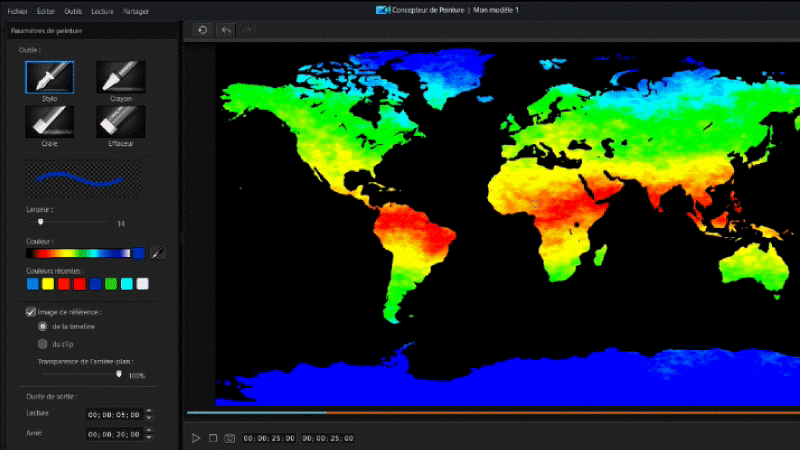Viewport: 800px width, 450px height.
Task: Select the Stylo pen tool
Action: 49,77
